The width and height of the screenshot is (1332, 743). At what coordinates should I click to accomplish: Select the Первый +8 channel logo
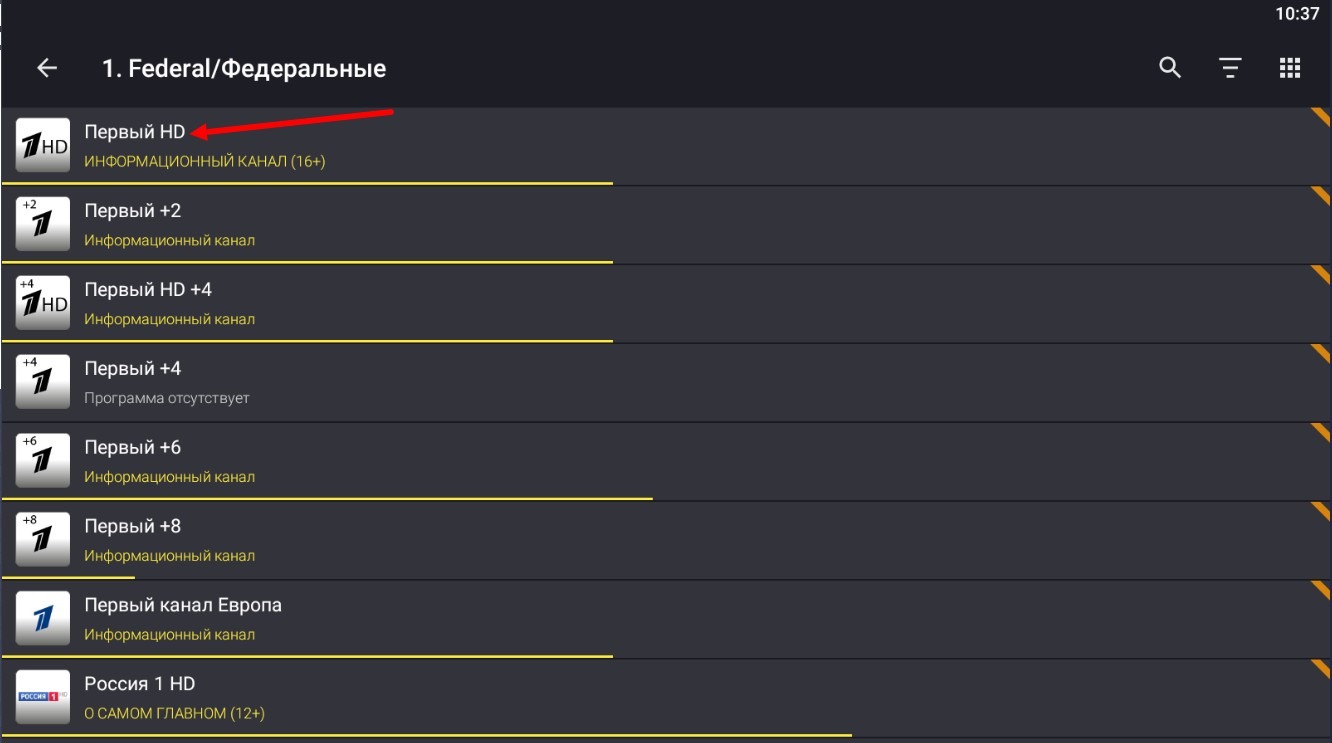(x=42, y=539)
